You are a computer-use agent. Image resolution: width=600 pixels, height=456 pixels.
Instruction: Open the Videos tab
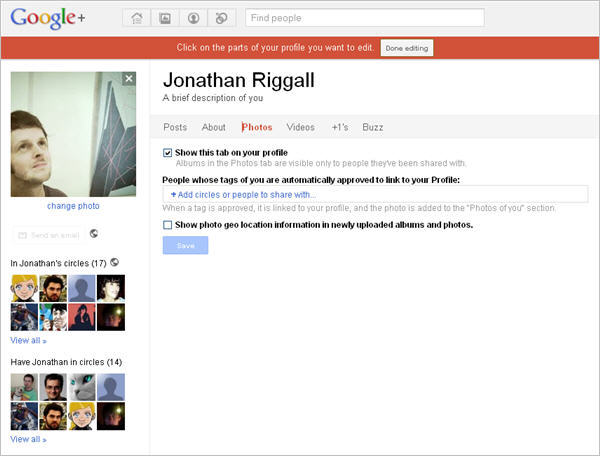pos(300,127)
